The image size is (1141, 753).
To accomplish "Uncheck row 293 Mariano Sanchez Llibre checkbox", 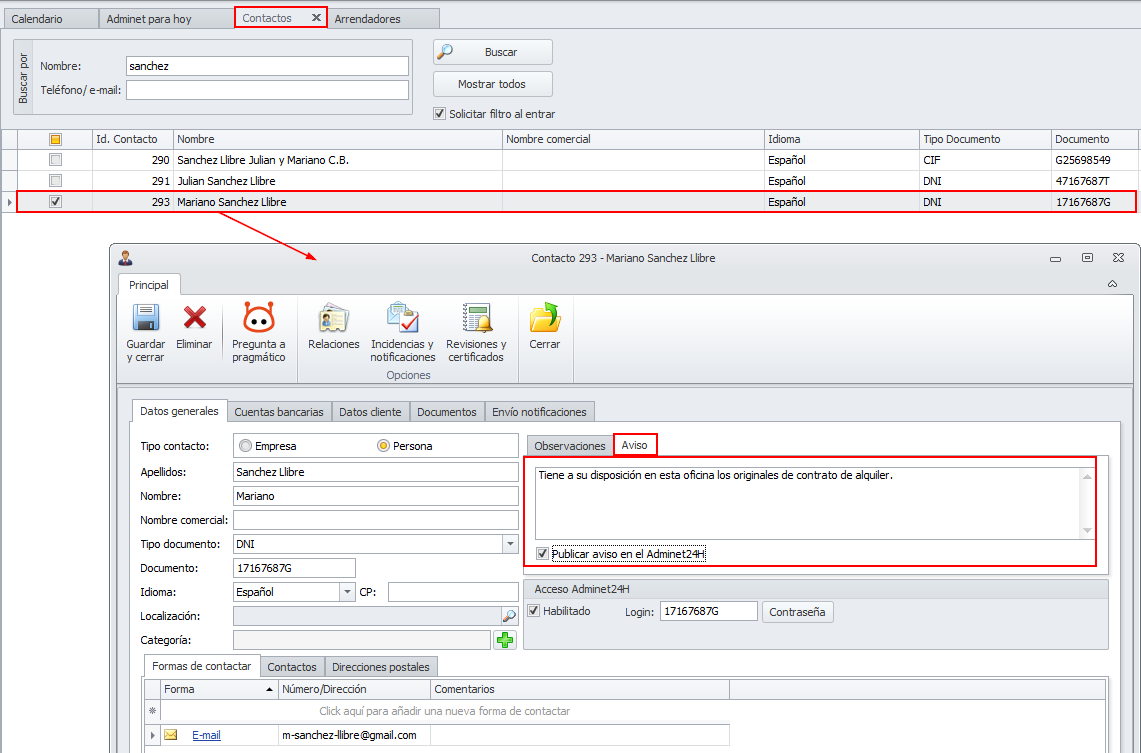I will (x=55, y=202).
